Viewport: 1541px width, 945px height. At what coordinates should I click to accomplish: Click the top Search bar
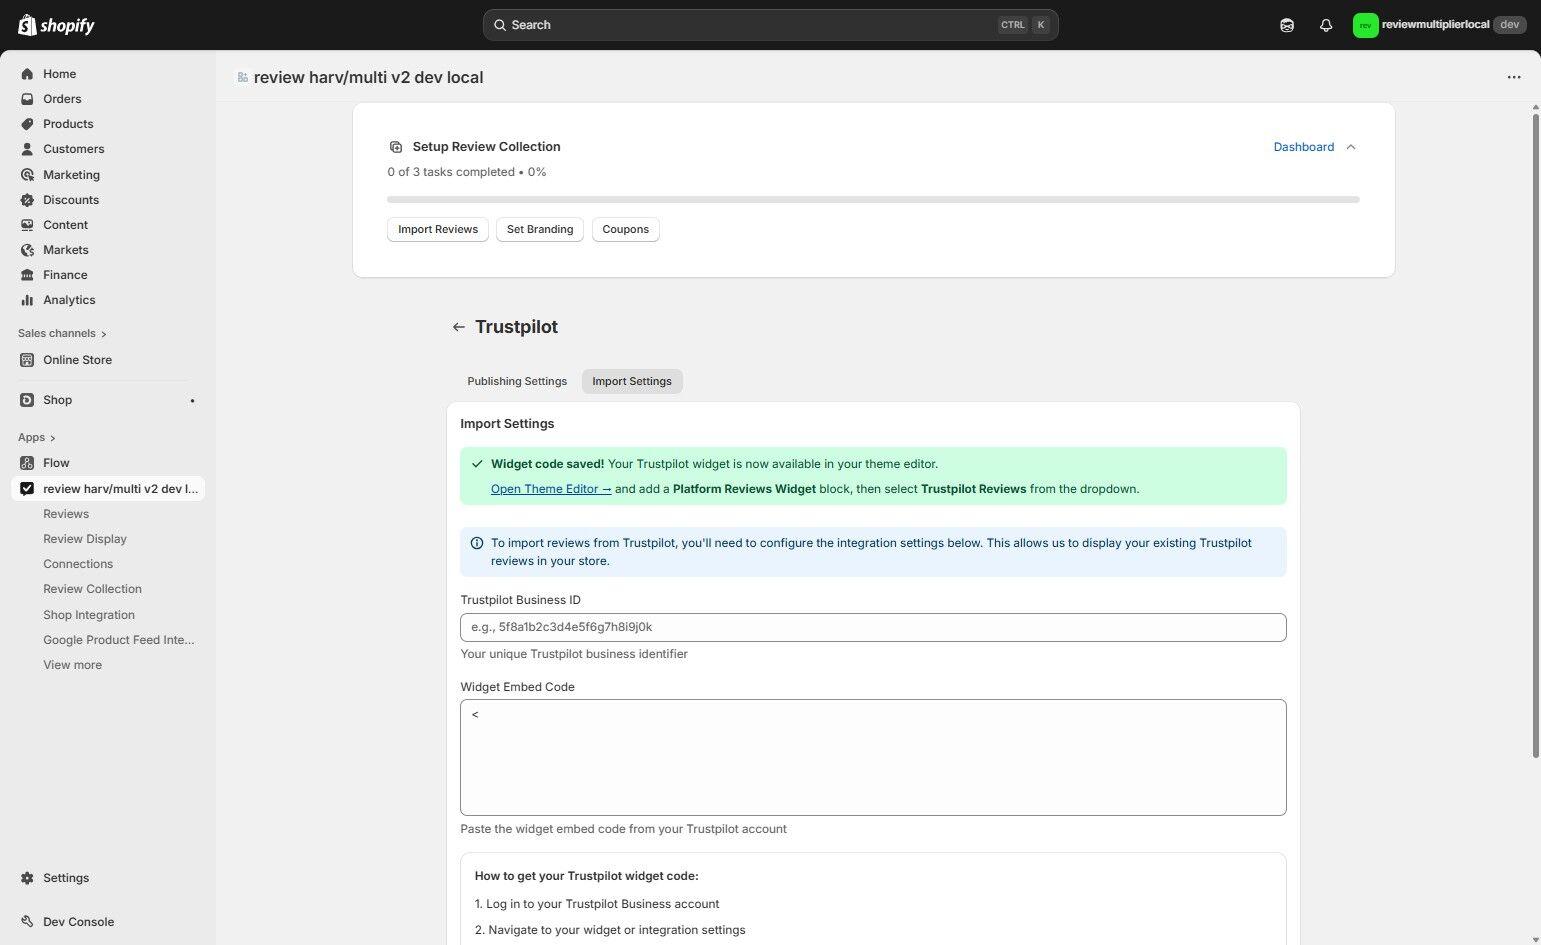770,25
